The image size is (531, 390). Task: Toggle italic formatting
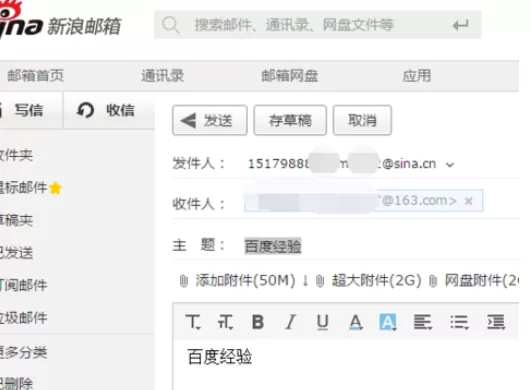coord(290,322)
